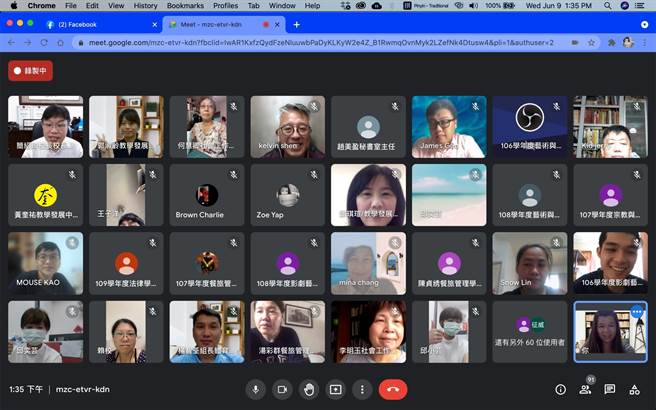This screenshot has height=410, width=656.
Task: Open meeting details info icon
Action: click(560, 389)
